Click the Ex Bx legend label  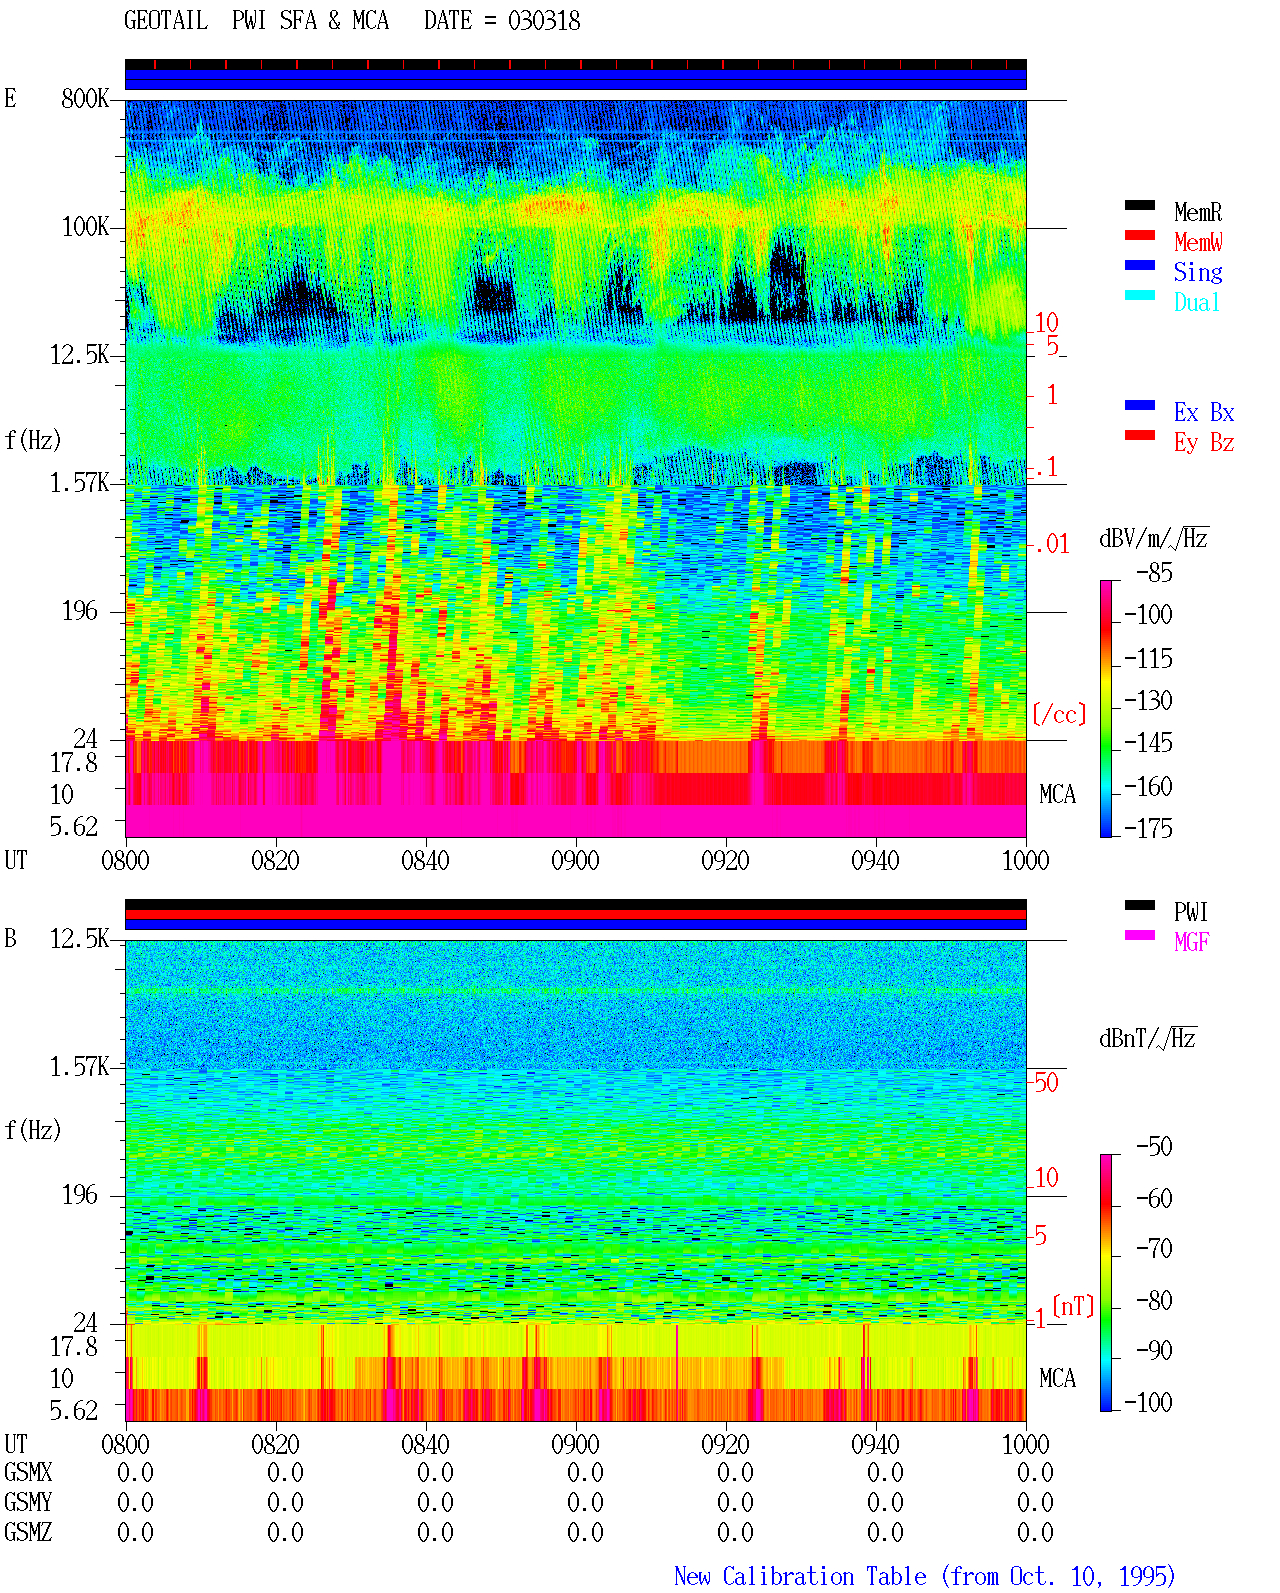tap(1204, 412)
